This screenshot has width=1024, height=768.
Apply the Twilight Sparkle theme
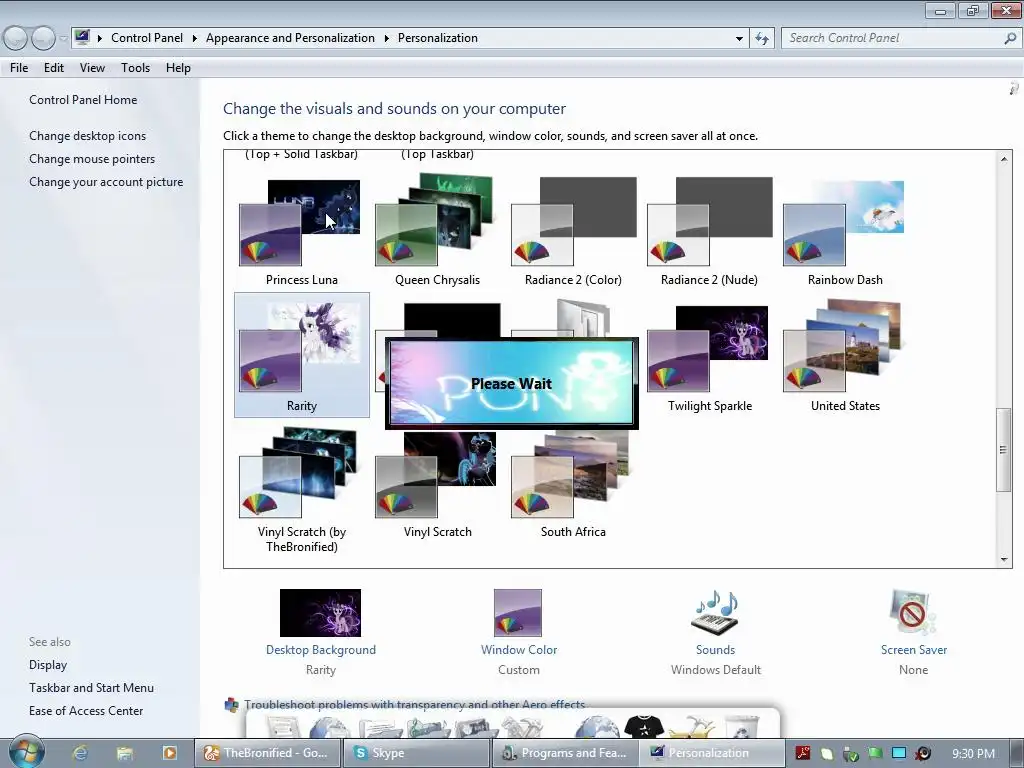tap(709, 357)
